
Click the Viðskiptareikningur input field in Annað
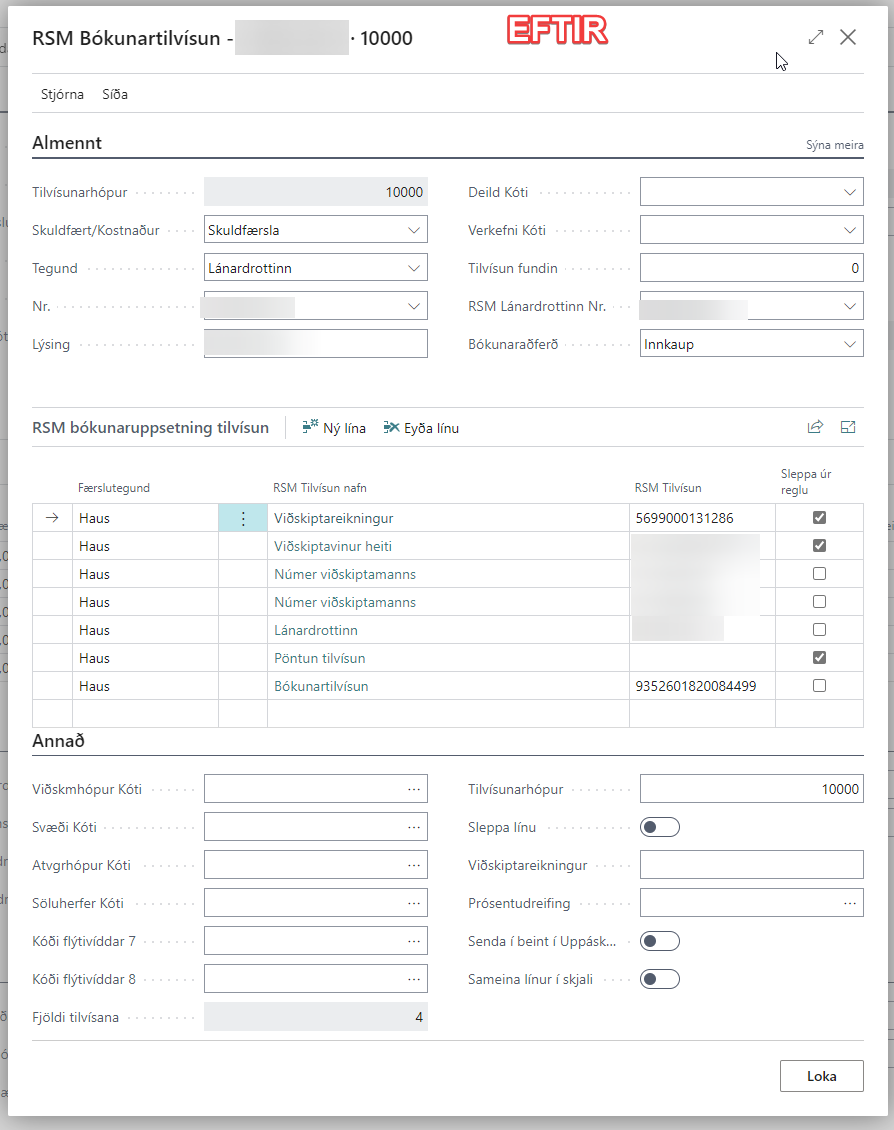click(751, 865)
